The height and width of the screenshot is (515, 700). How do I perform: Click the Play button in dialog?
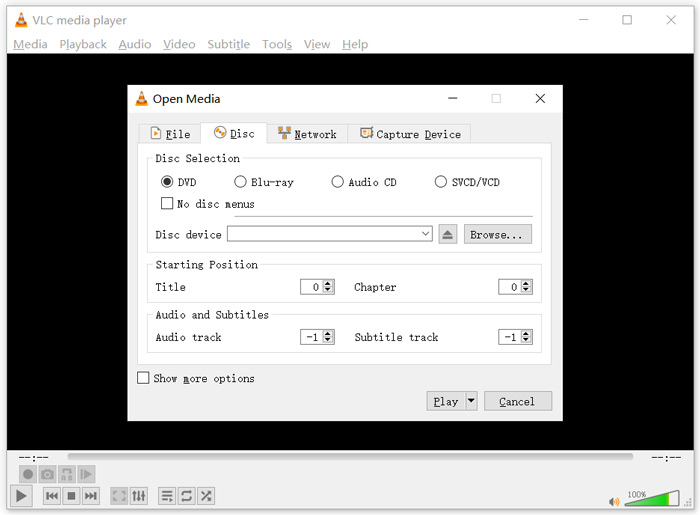[x=446, y=401]
